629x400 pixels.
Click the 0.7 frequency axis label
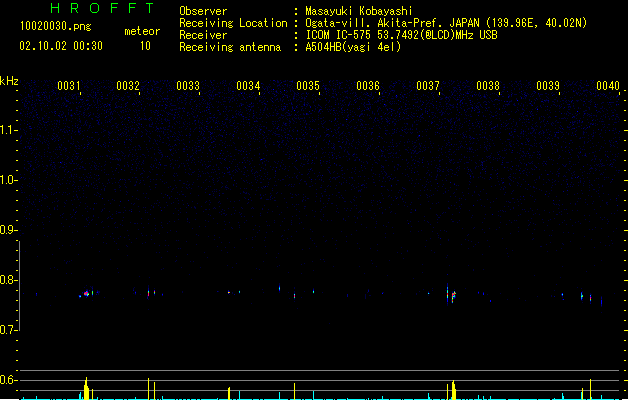(x=8, y=330)
